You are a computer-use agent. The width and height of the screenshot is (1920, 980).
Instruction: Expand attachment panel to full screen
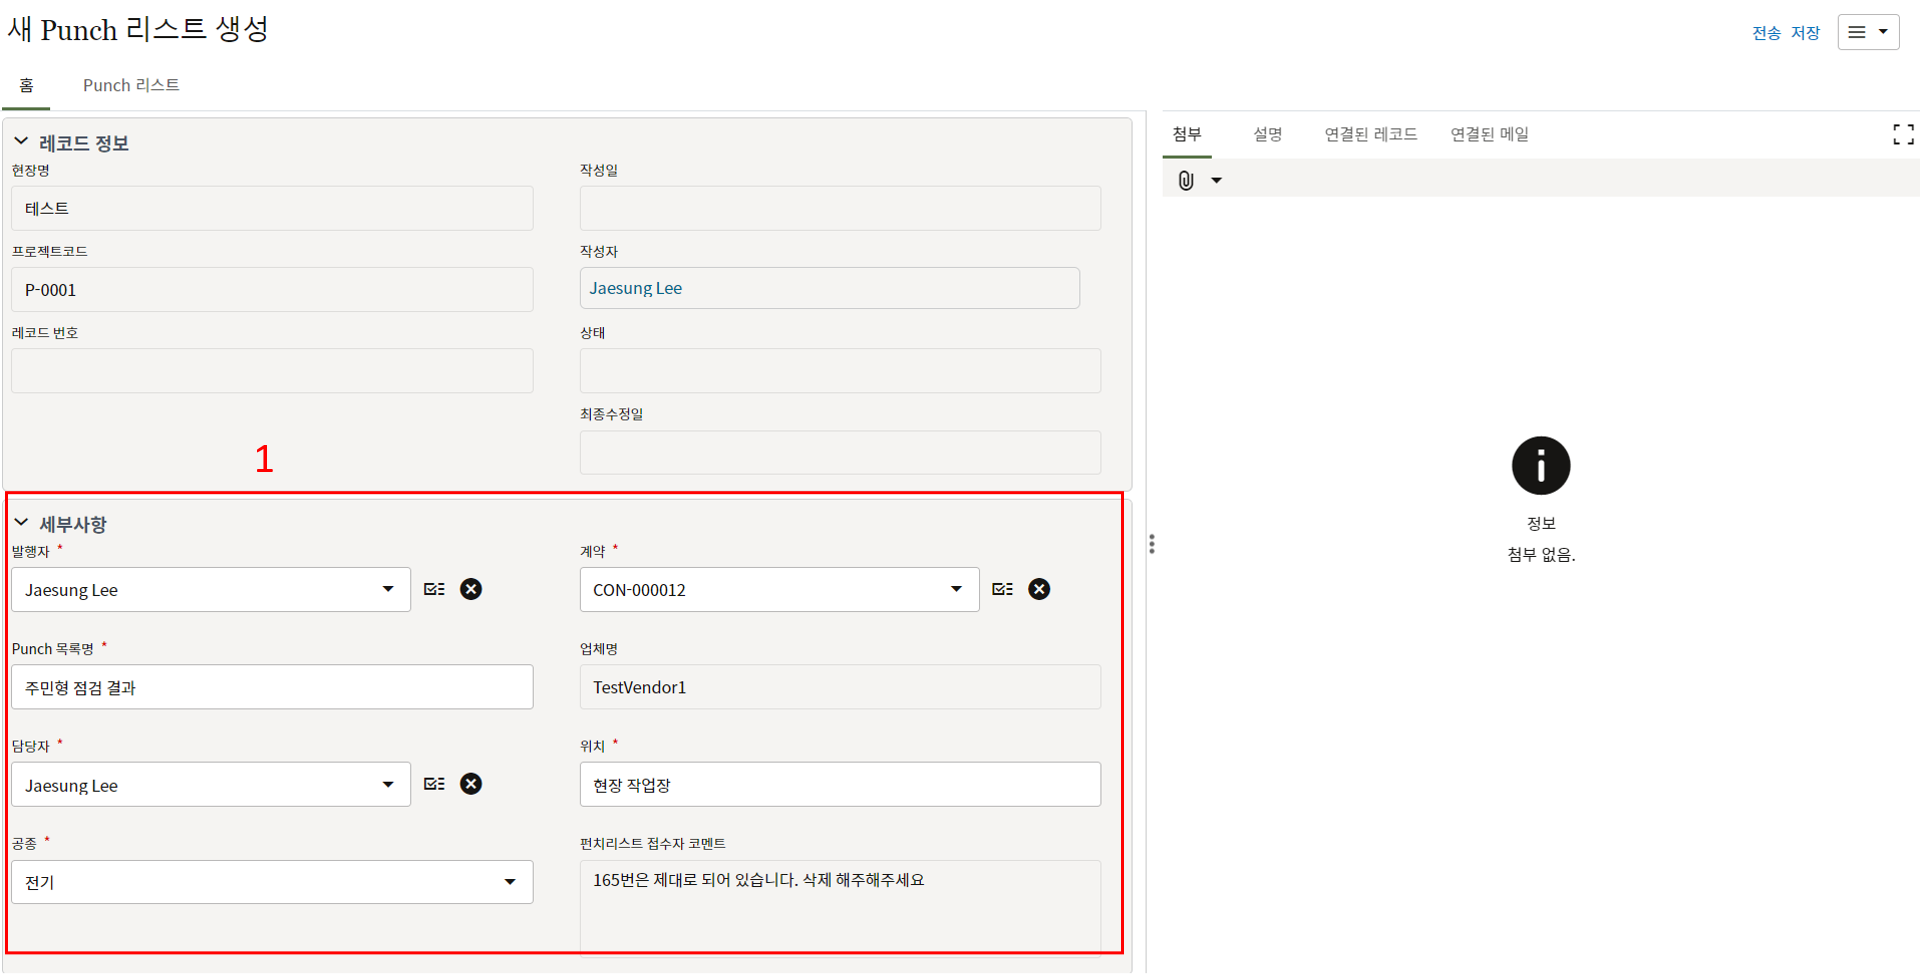[1903, 135]
